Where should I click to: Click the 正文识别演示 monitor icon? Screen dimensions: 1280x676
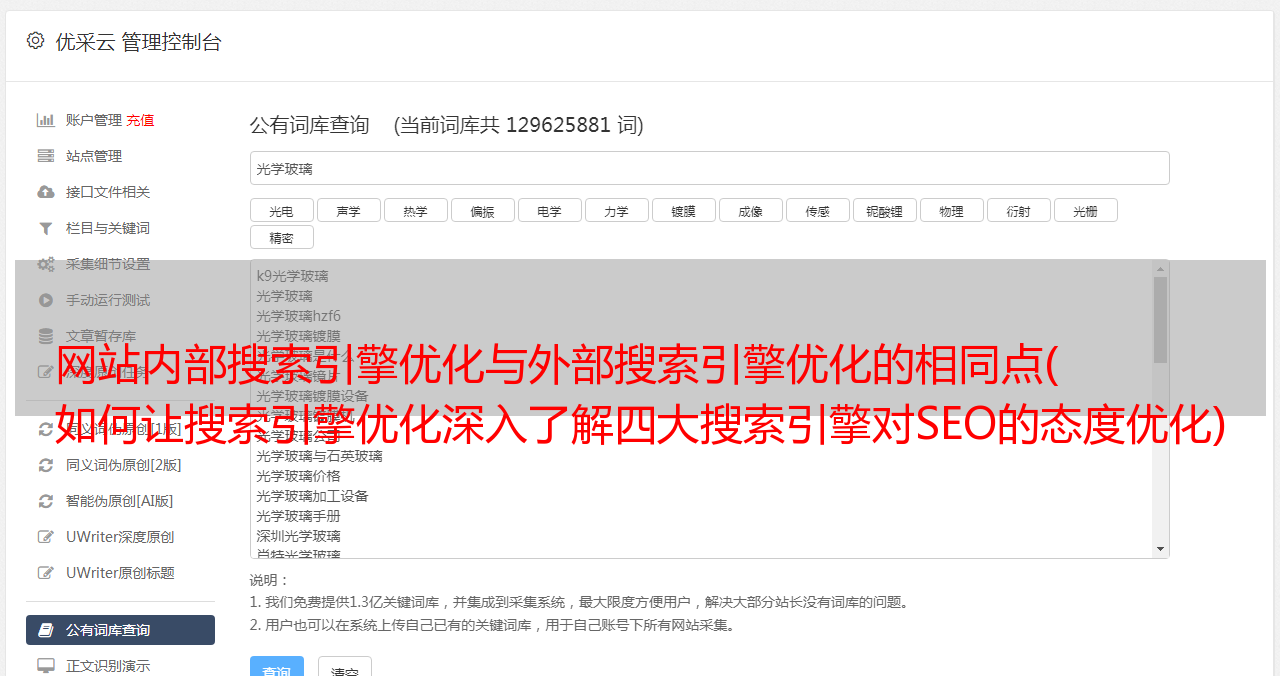(46, 666)
